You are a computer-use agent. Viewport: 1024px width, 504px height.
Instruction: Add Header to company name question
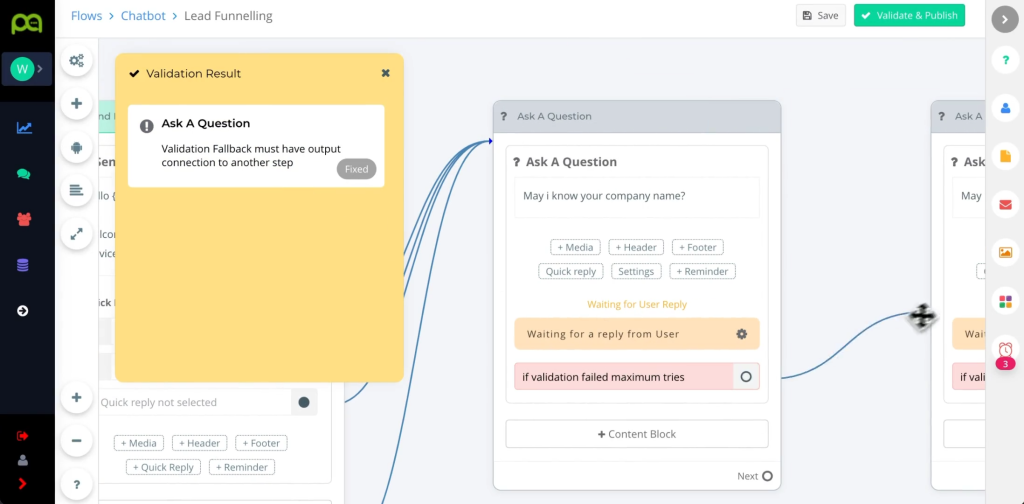click(x=636, y=247)
